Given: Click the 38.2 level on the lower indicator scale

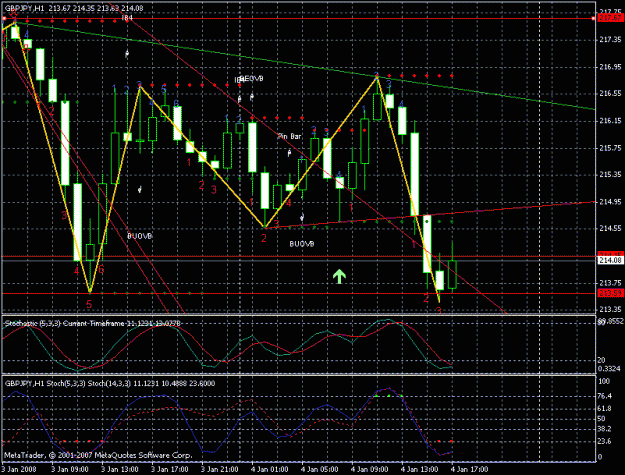Looking at the screenshot, I should coord(605,429).
